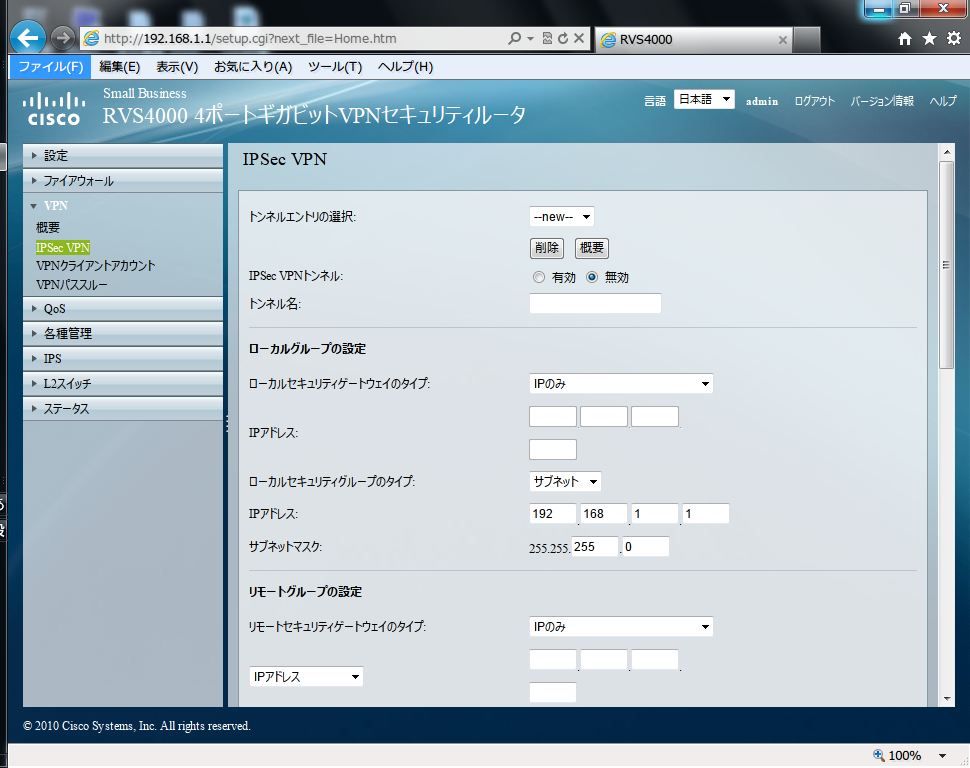This screenshot has height=768, width=970.
Task: Open the 表示(V) menu
Action: tap(177, 67)
